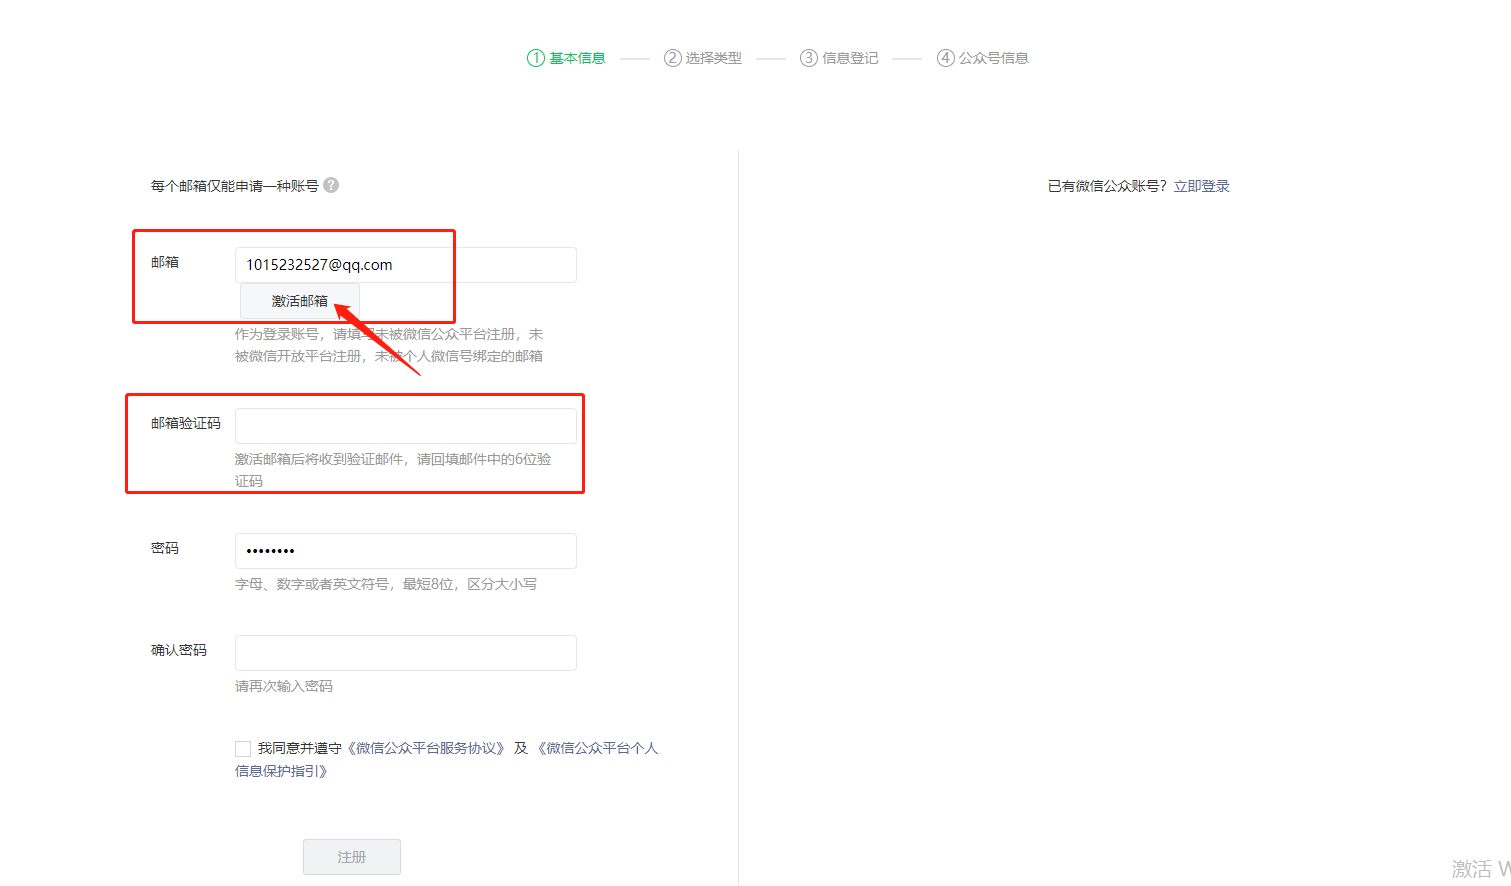The height and width of the screenshot is (886, 1511).
Task: Click the 邮箱验证码 verification code field
Action: point(405,425)
